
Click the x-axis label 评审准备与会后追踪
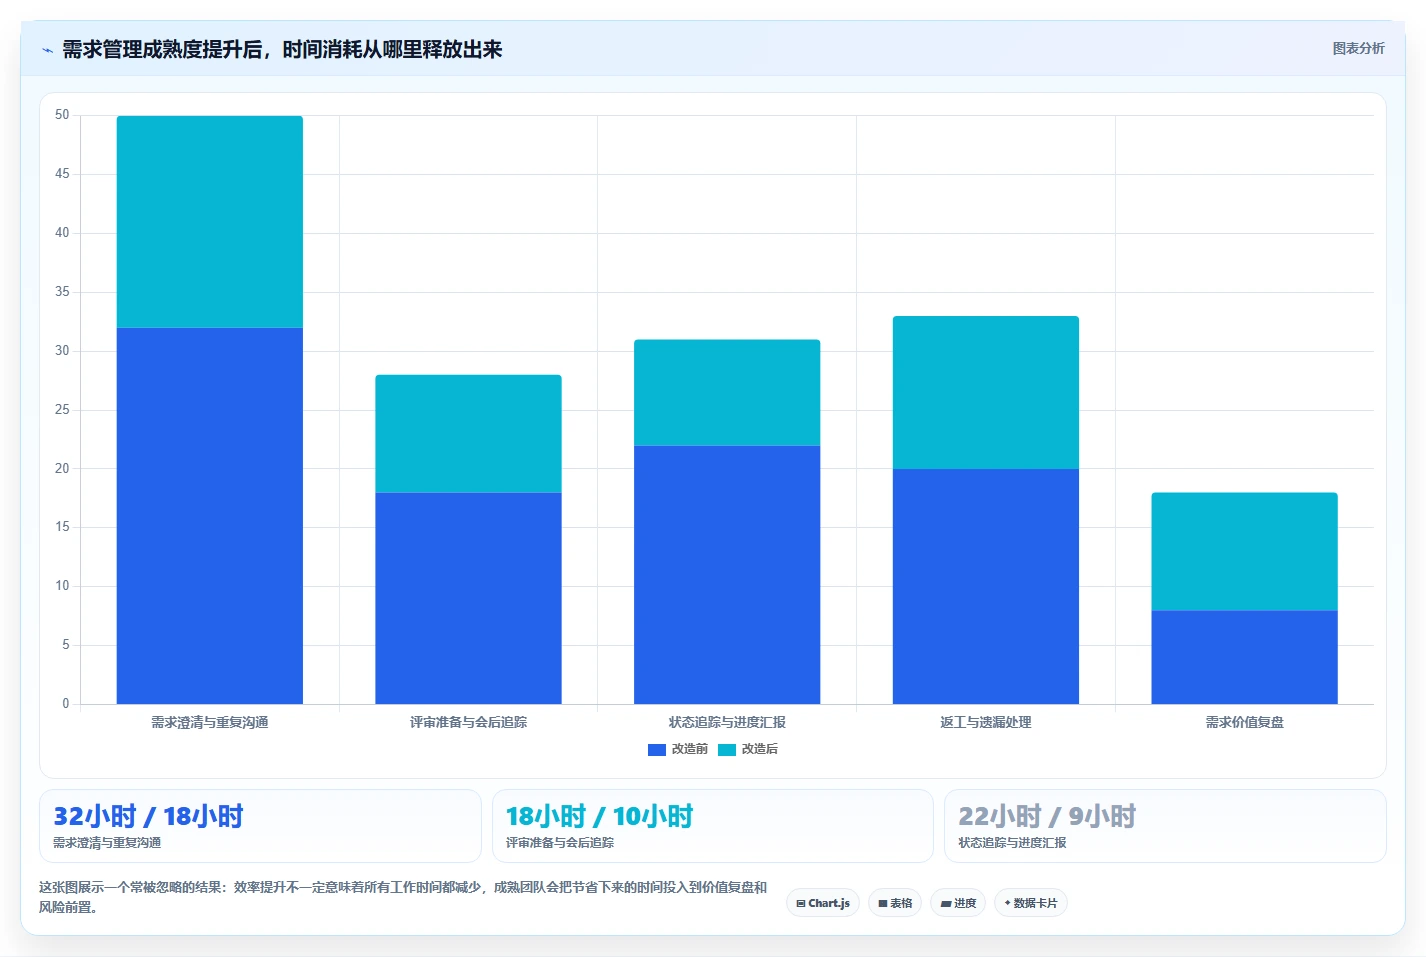[468, 722]
